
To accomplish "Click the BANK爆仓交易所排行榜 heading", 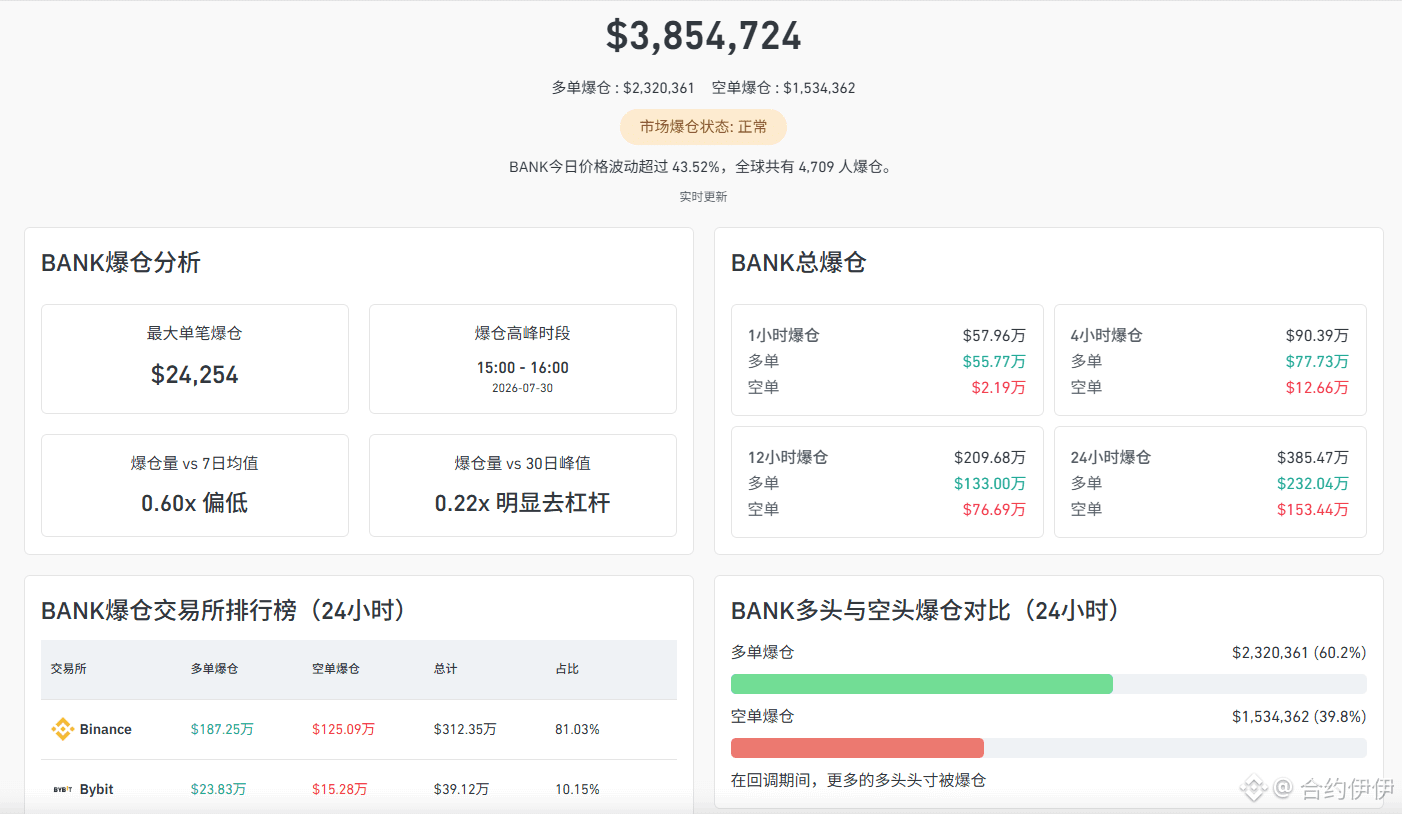I will [225, 610].
